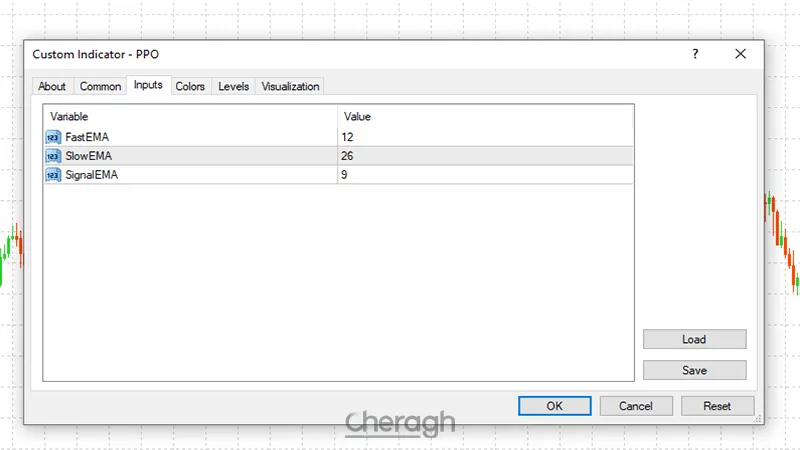Click the Cancel button
Image resolution: width=800 pixels, height=450 pixels.
(636, 406)
